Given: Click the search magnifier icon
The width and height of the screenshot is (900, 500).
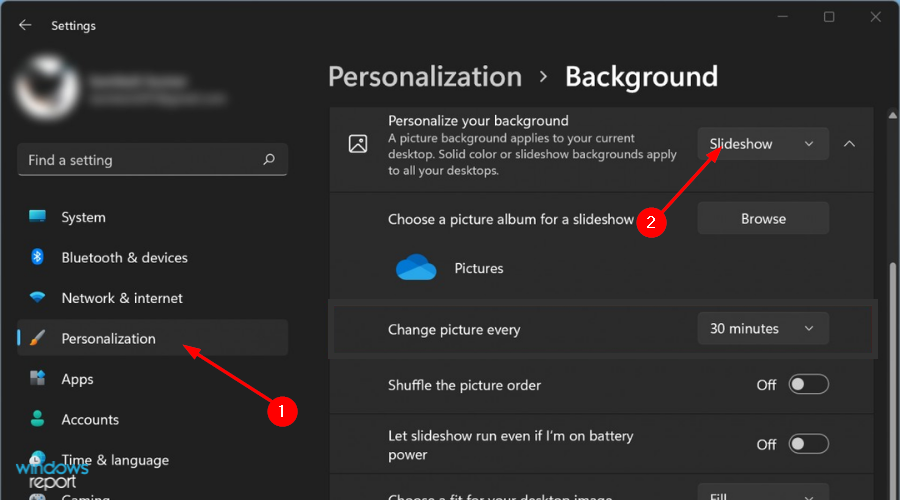Looking at the screenshot, I should [x=268, y=160].
